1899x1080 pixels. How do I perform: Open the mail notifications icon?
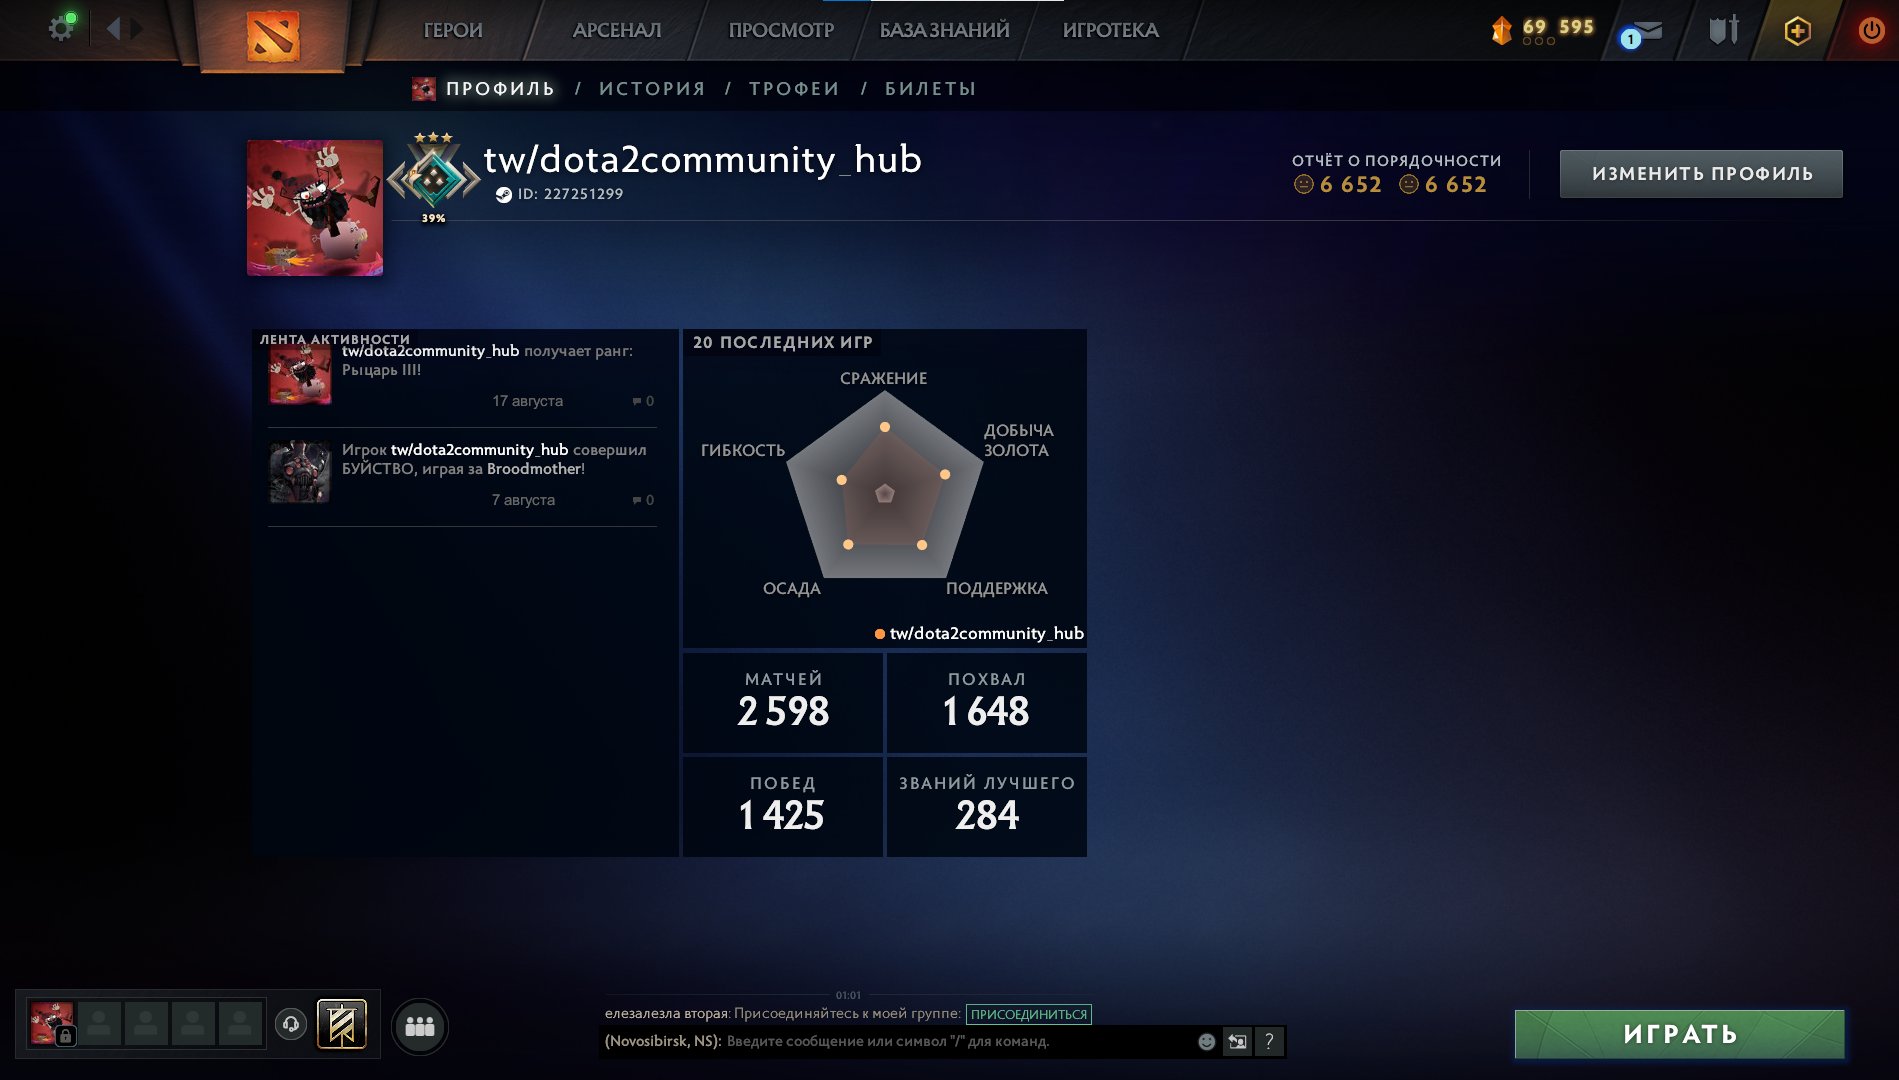click(x=1641, y=32)
